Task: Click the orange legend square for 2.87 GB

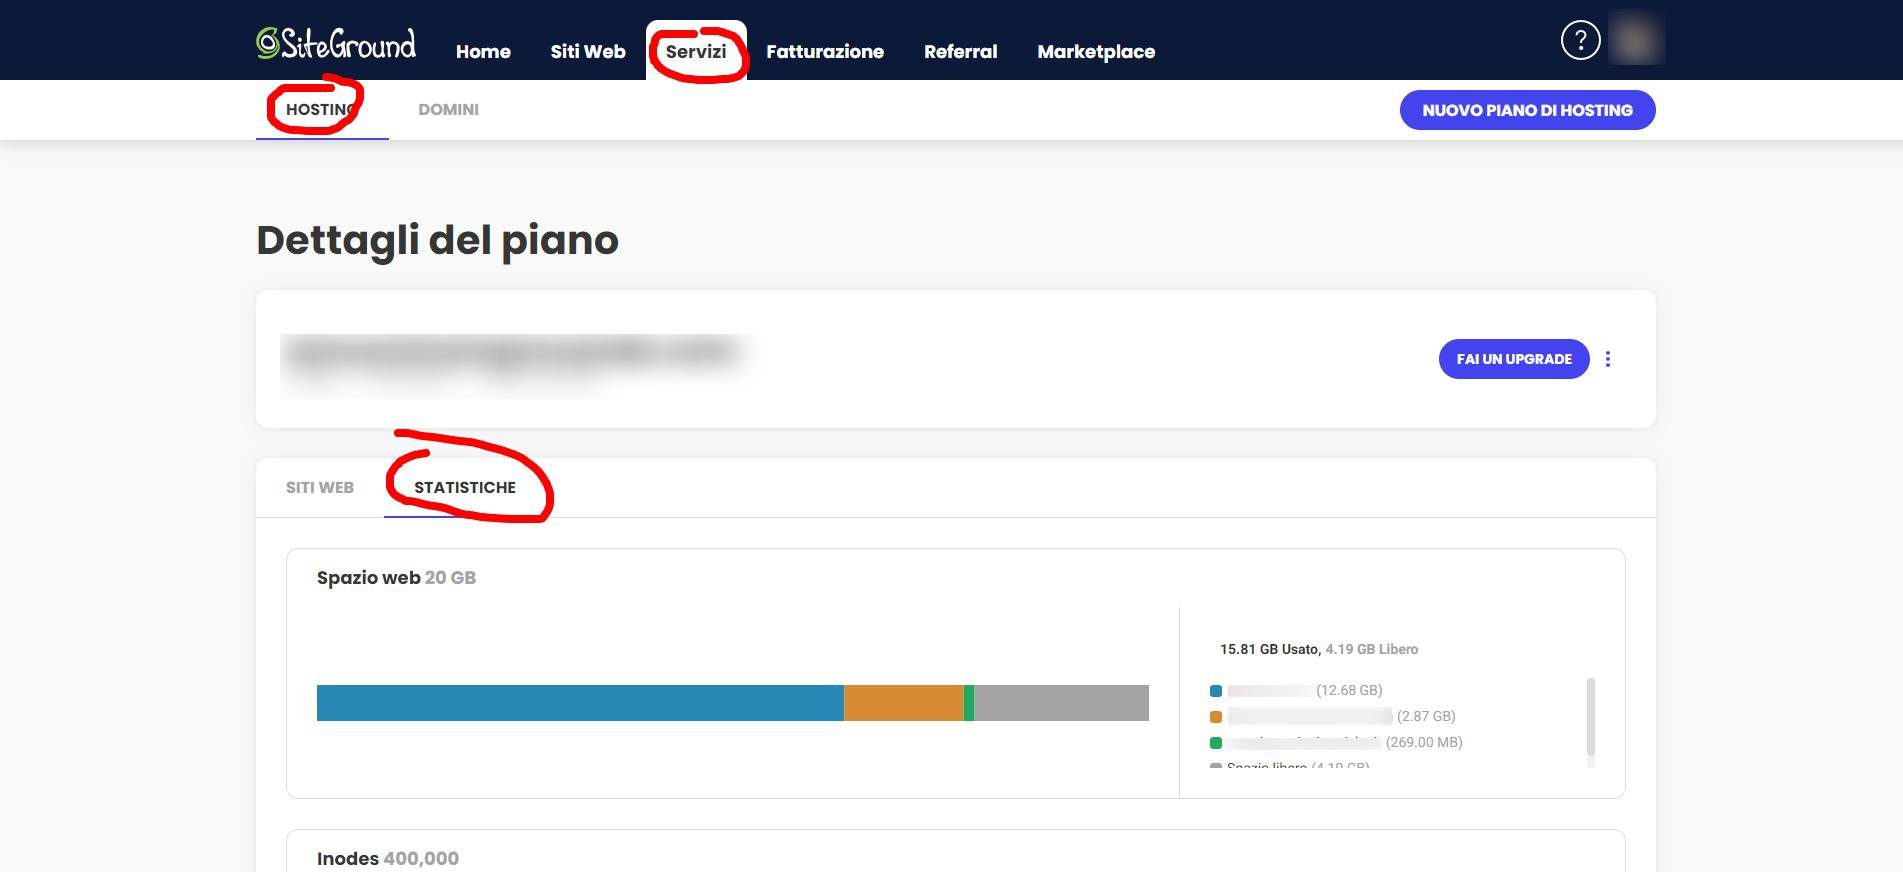Action: coord(1216,717)
